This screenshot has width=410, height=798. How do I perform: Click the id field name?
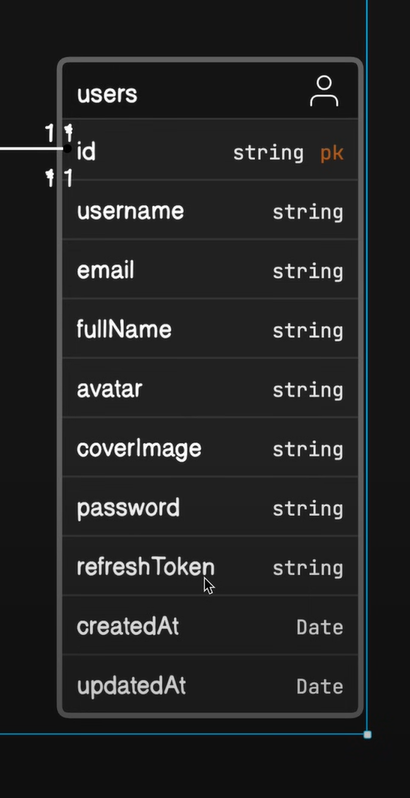pyautogui.click(x=86, y=152)
